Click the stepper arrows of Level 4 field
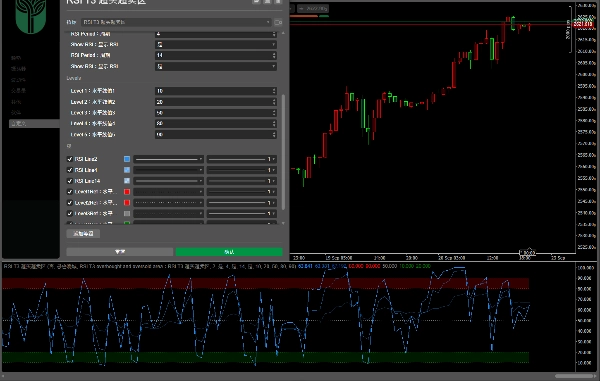Screen dimensions: 600x381 (x=274, y=124)
